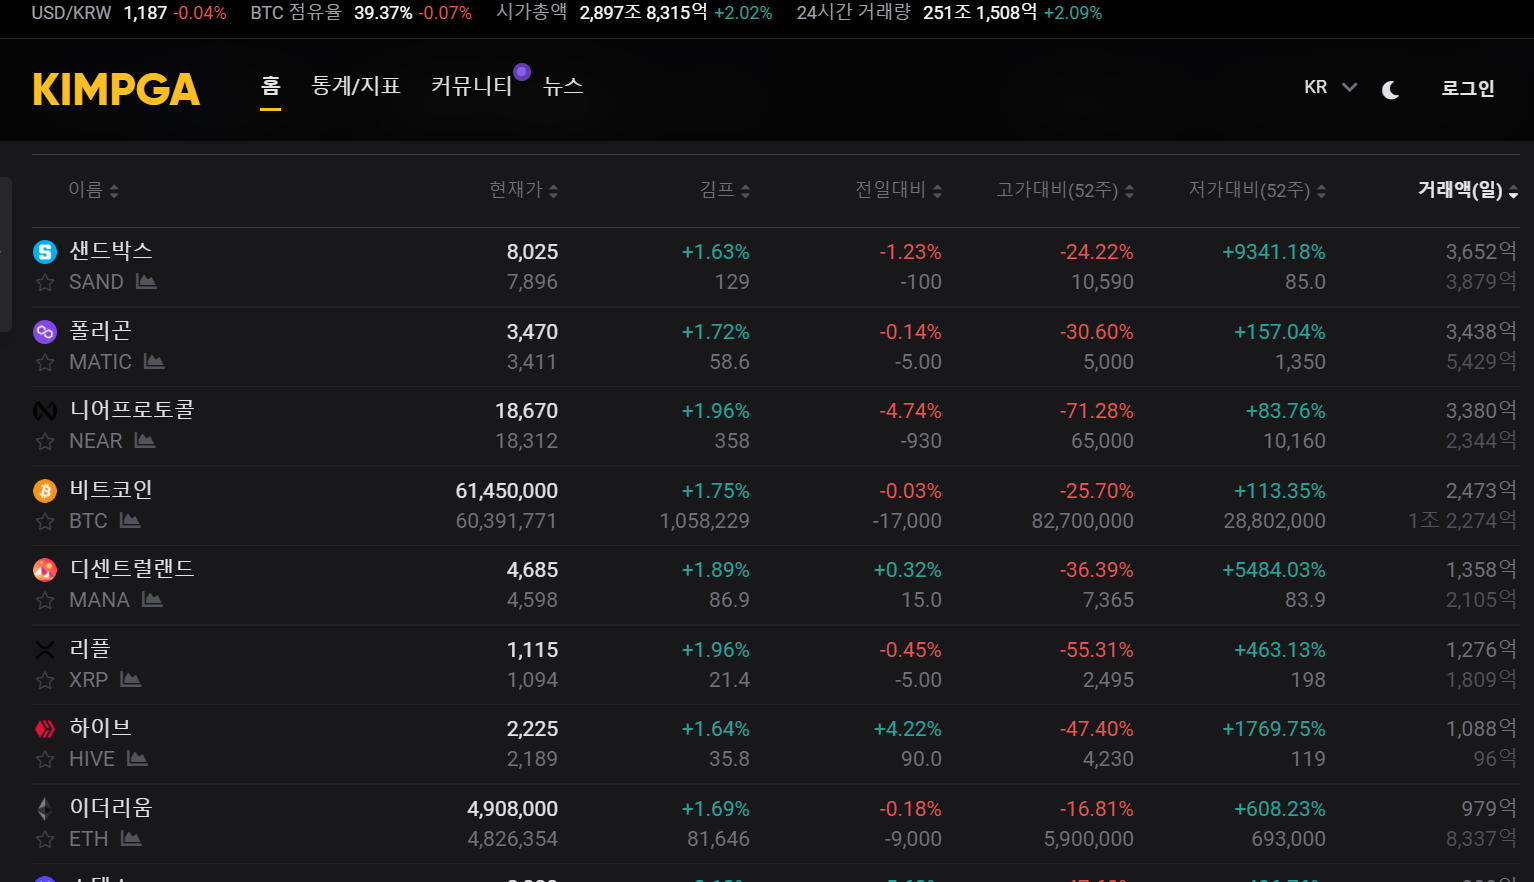The height and width of the screenshot is (882, 1534).
Task: Open the XRP chart icon
Action: (x=131, y=679)
